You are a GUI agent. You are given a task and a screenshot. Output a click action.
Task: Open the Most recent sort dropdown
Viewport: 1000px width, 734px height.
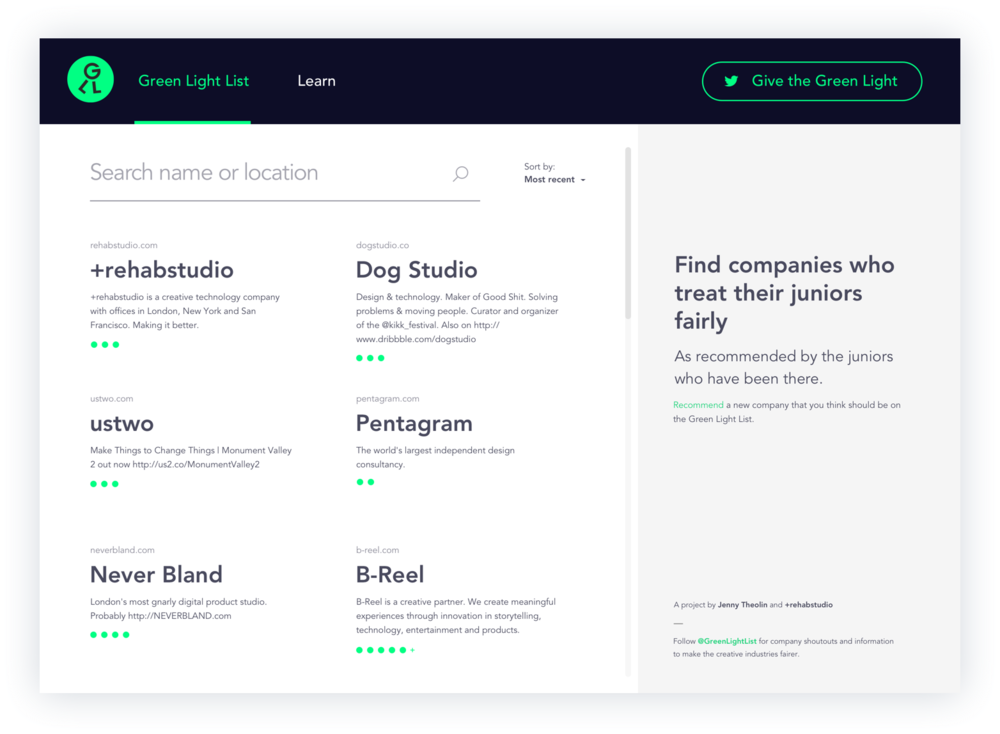pos(554,180)
